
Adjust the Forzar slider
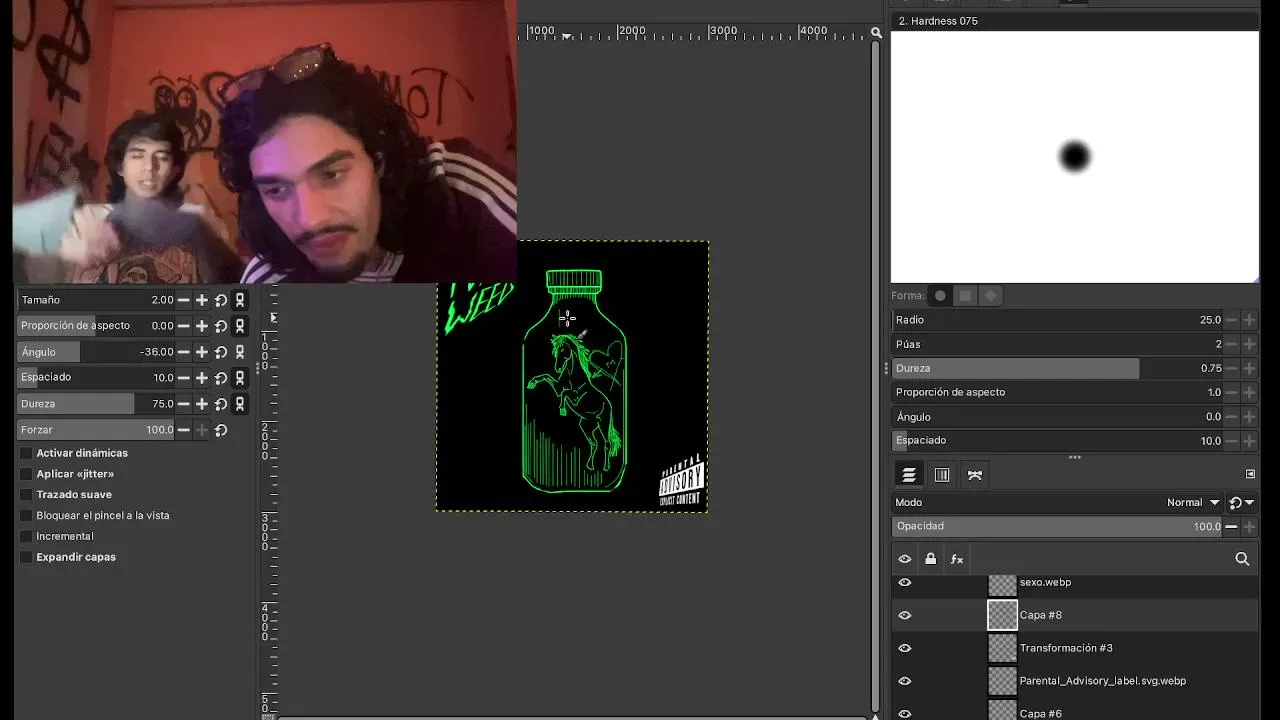click(96, 430)
